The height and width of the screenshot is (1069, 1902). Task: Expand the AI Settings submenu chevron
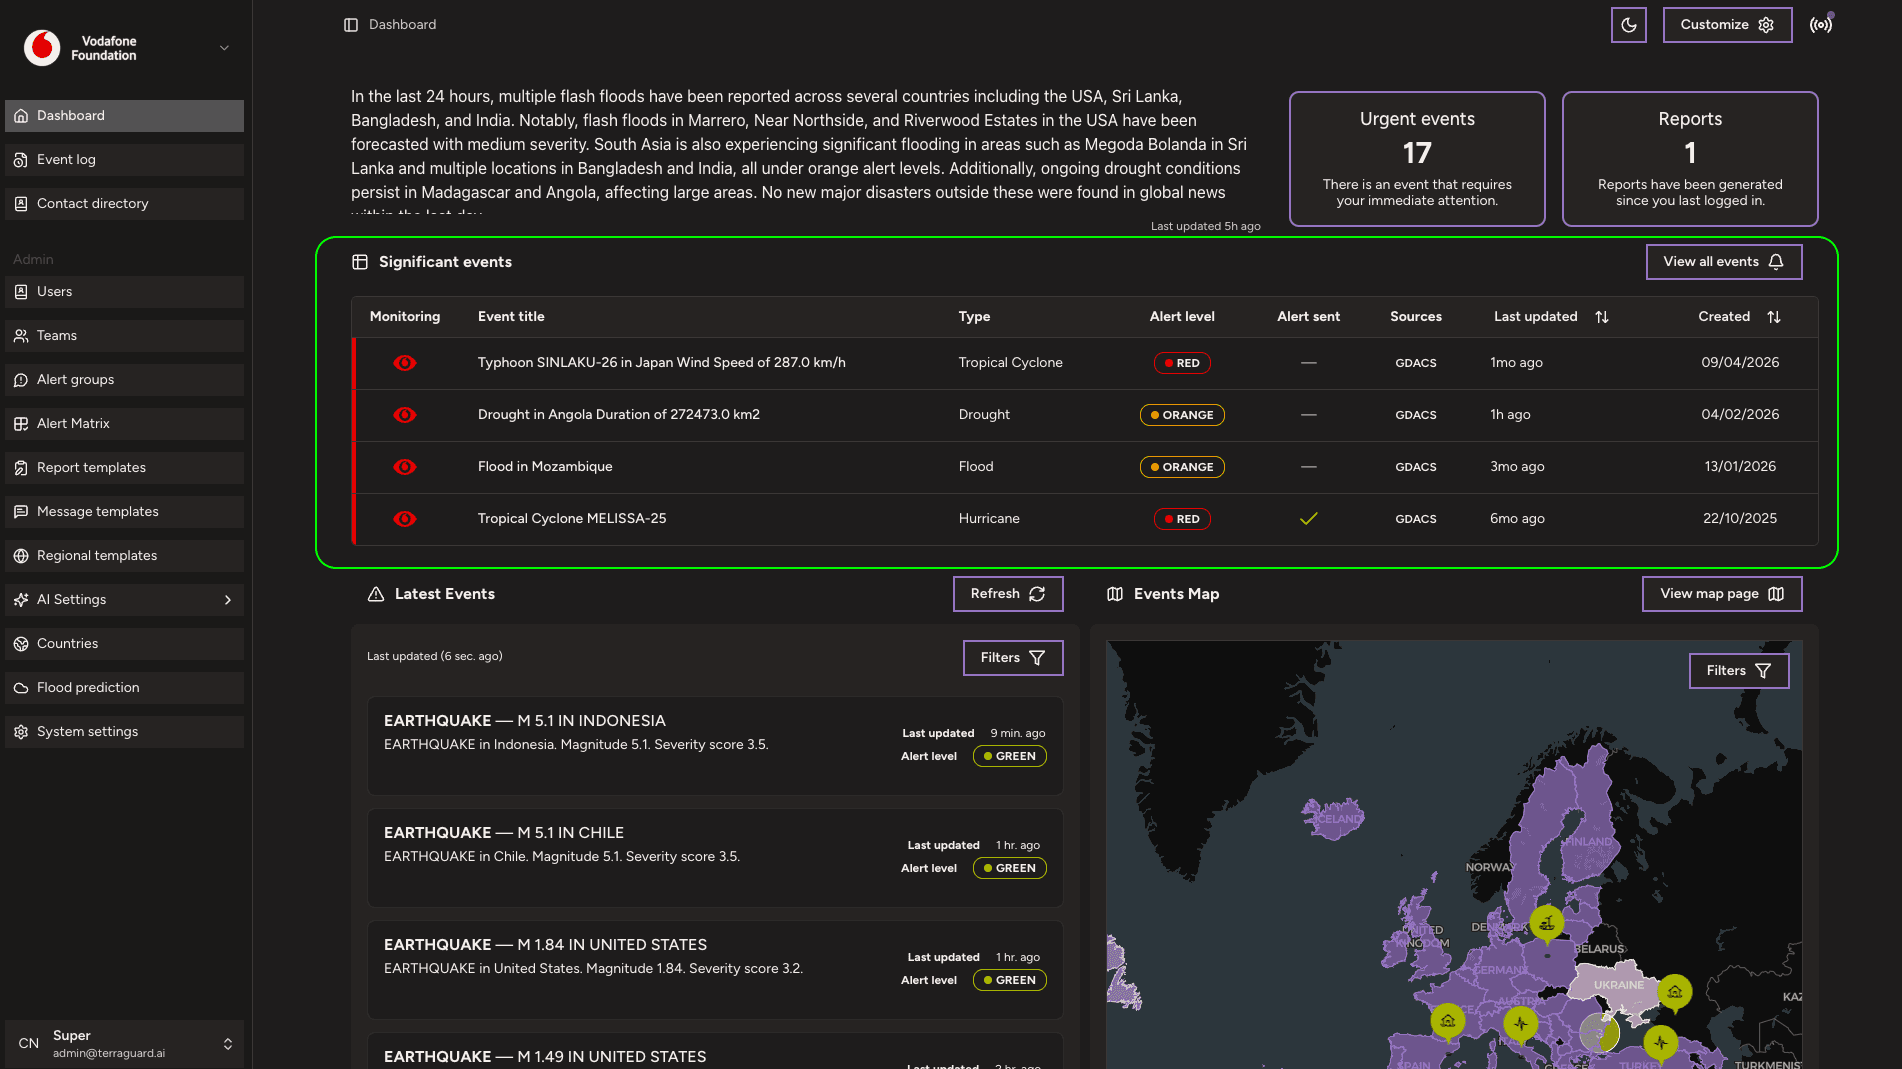pyautogui.click(x=228, y=600)
